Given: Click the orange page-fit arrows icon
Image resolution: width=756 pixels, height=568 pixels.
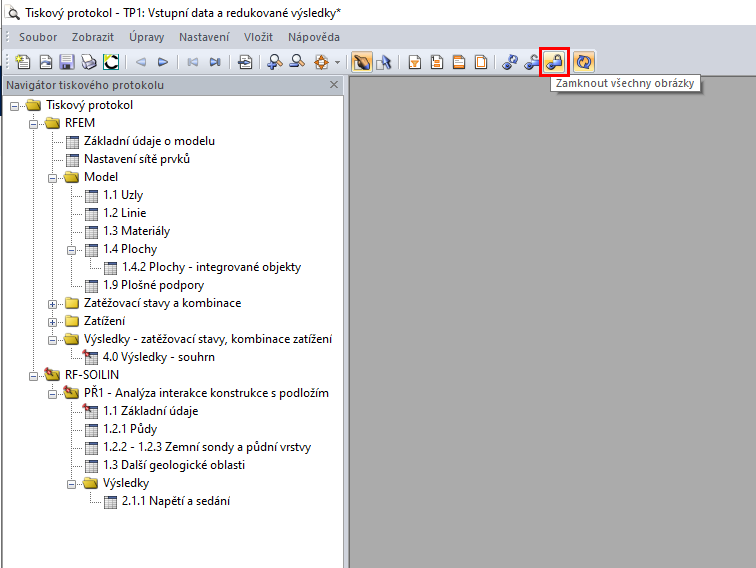Looking at the screenshot, I should click(321, 62).
